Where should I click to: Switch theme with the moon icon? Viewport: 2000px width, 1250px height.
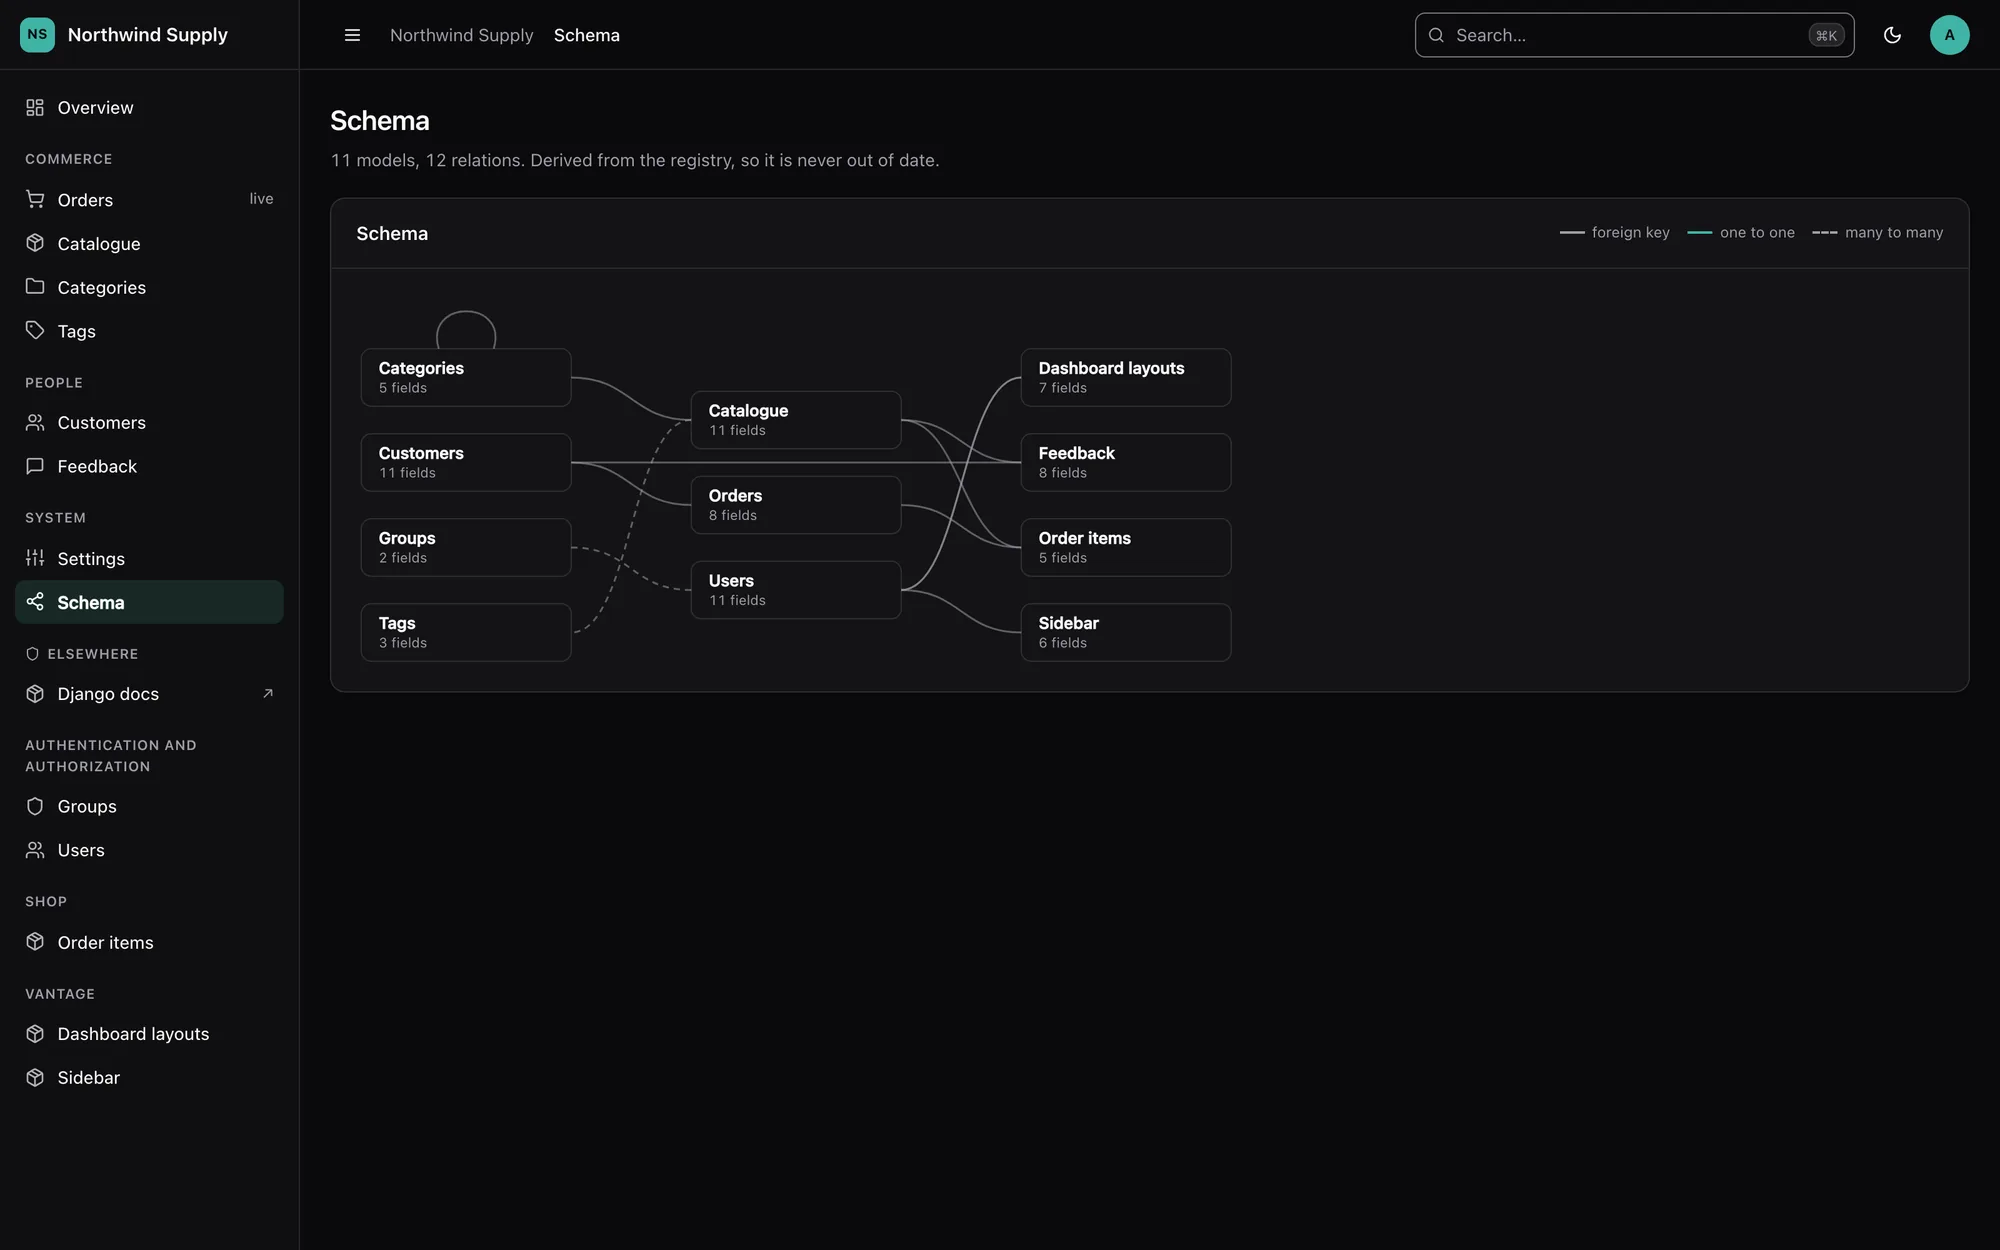coord(1892,35)
